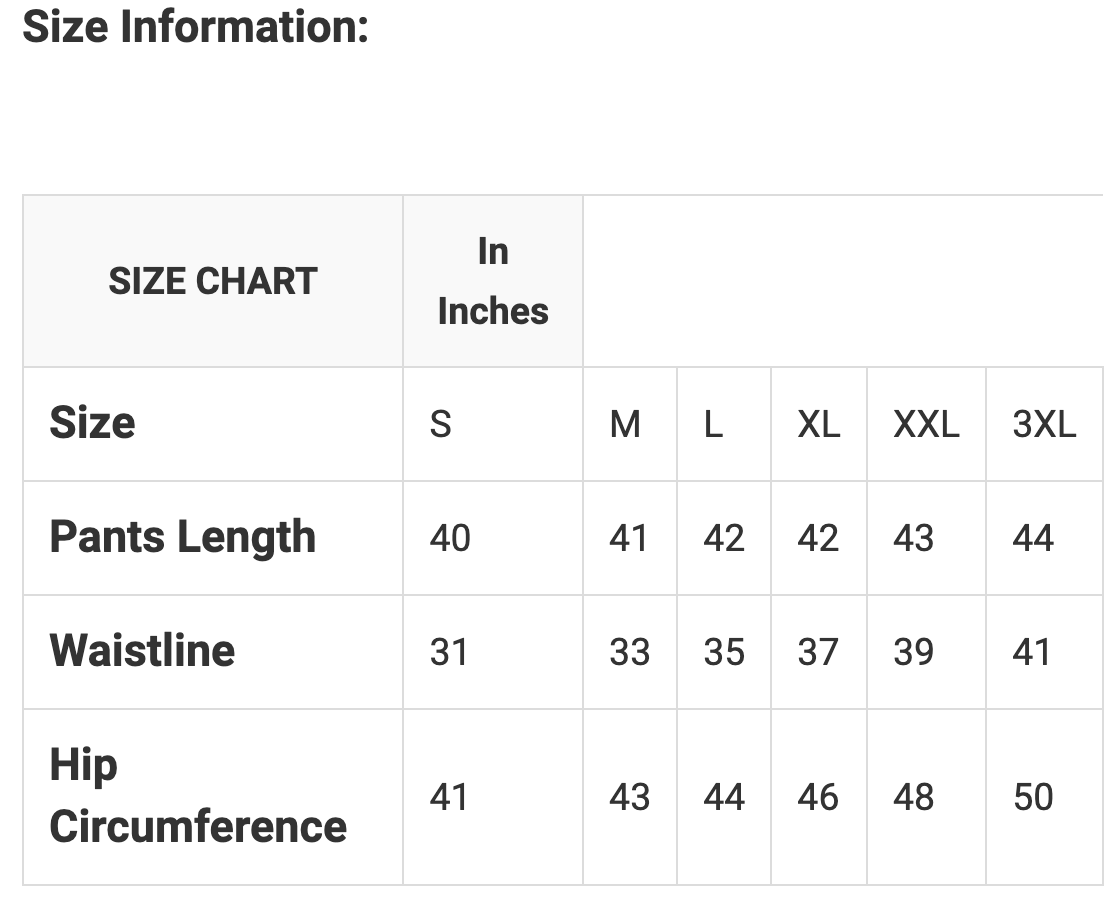Image resolution: width=1116 pixels, height=906 pixels.
Task: Click the XXL size column cell
Action: (x=926, y=425)
